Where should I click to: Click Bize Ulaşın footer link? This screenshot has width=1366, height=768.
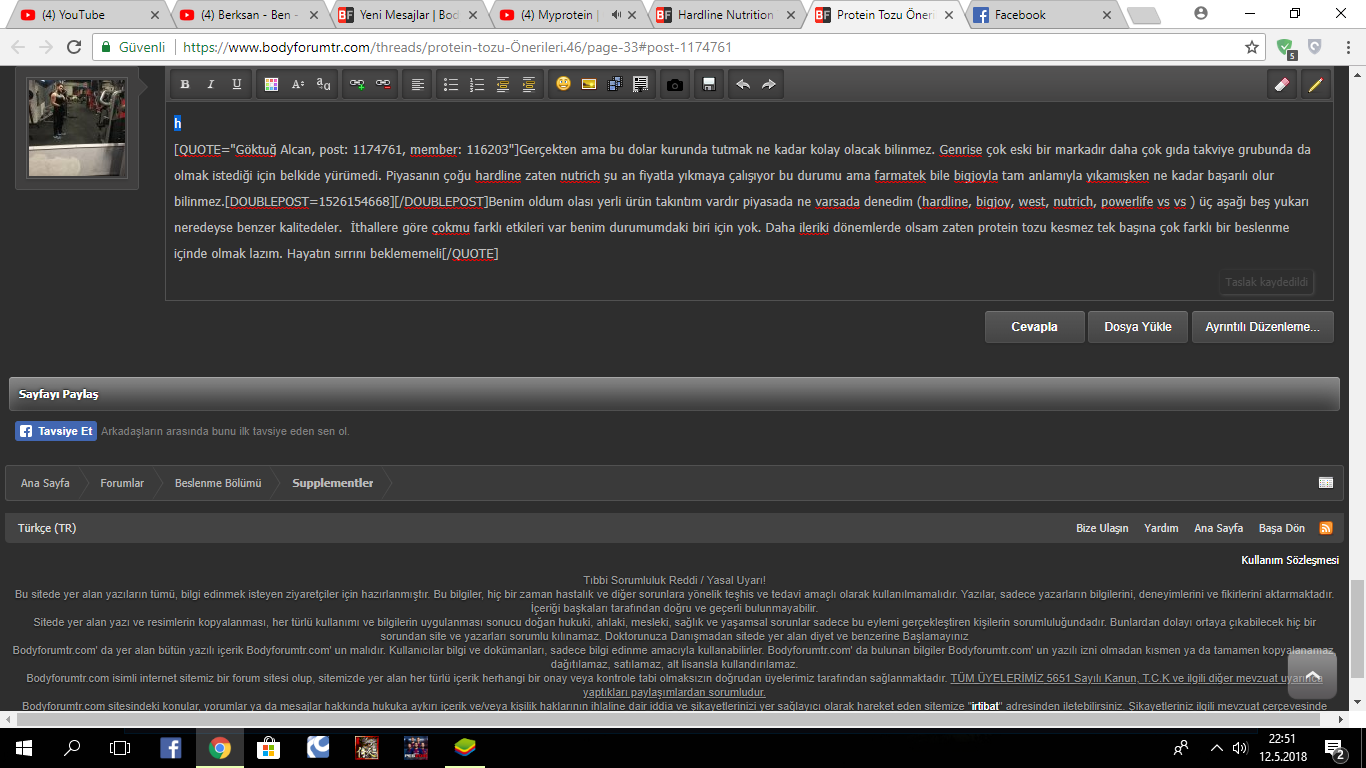[x=1102, y=528]
